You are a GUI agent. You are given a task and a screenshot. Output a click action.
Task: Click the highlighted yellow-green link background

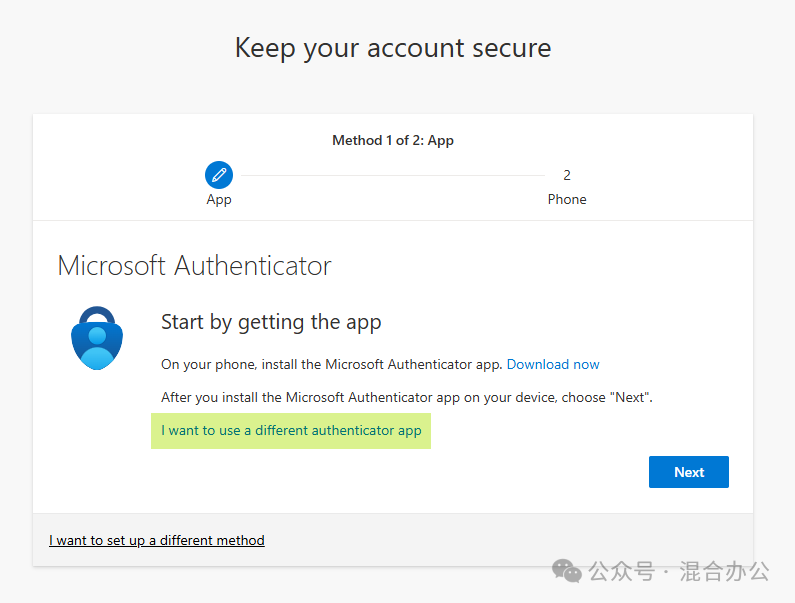tap(291, 431)
